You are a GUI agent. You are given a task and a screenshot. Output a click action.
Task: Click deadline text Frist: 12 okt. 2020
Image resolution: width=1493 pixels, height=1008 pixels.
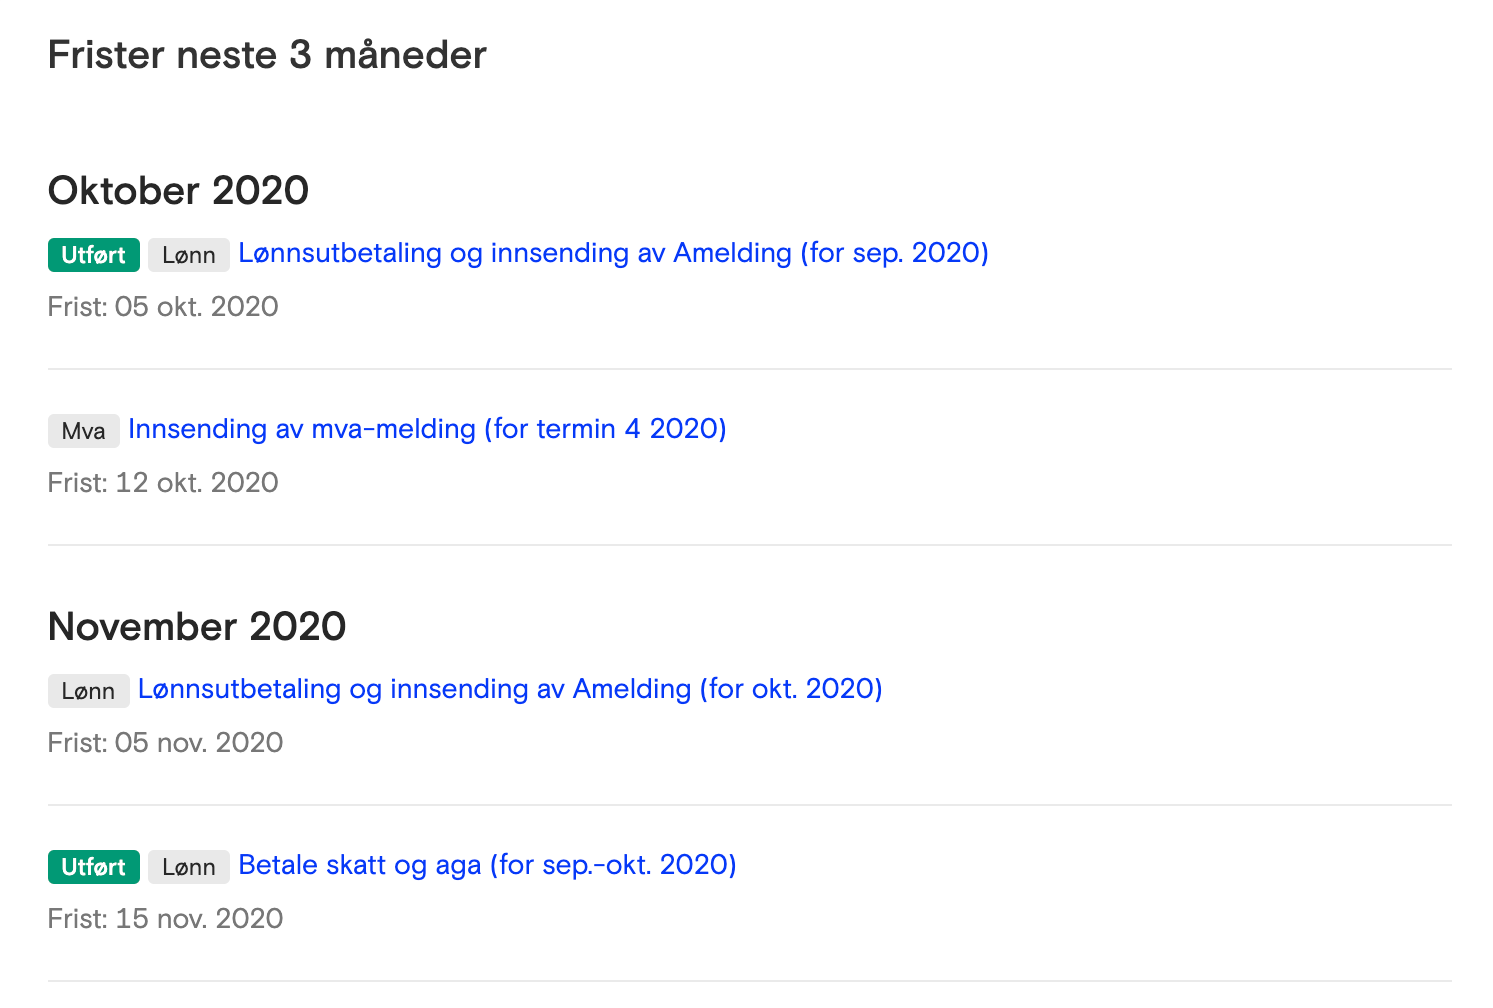[163, 482]
